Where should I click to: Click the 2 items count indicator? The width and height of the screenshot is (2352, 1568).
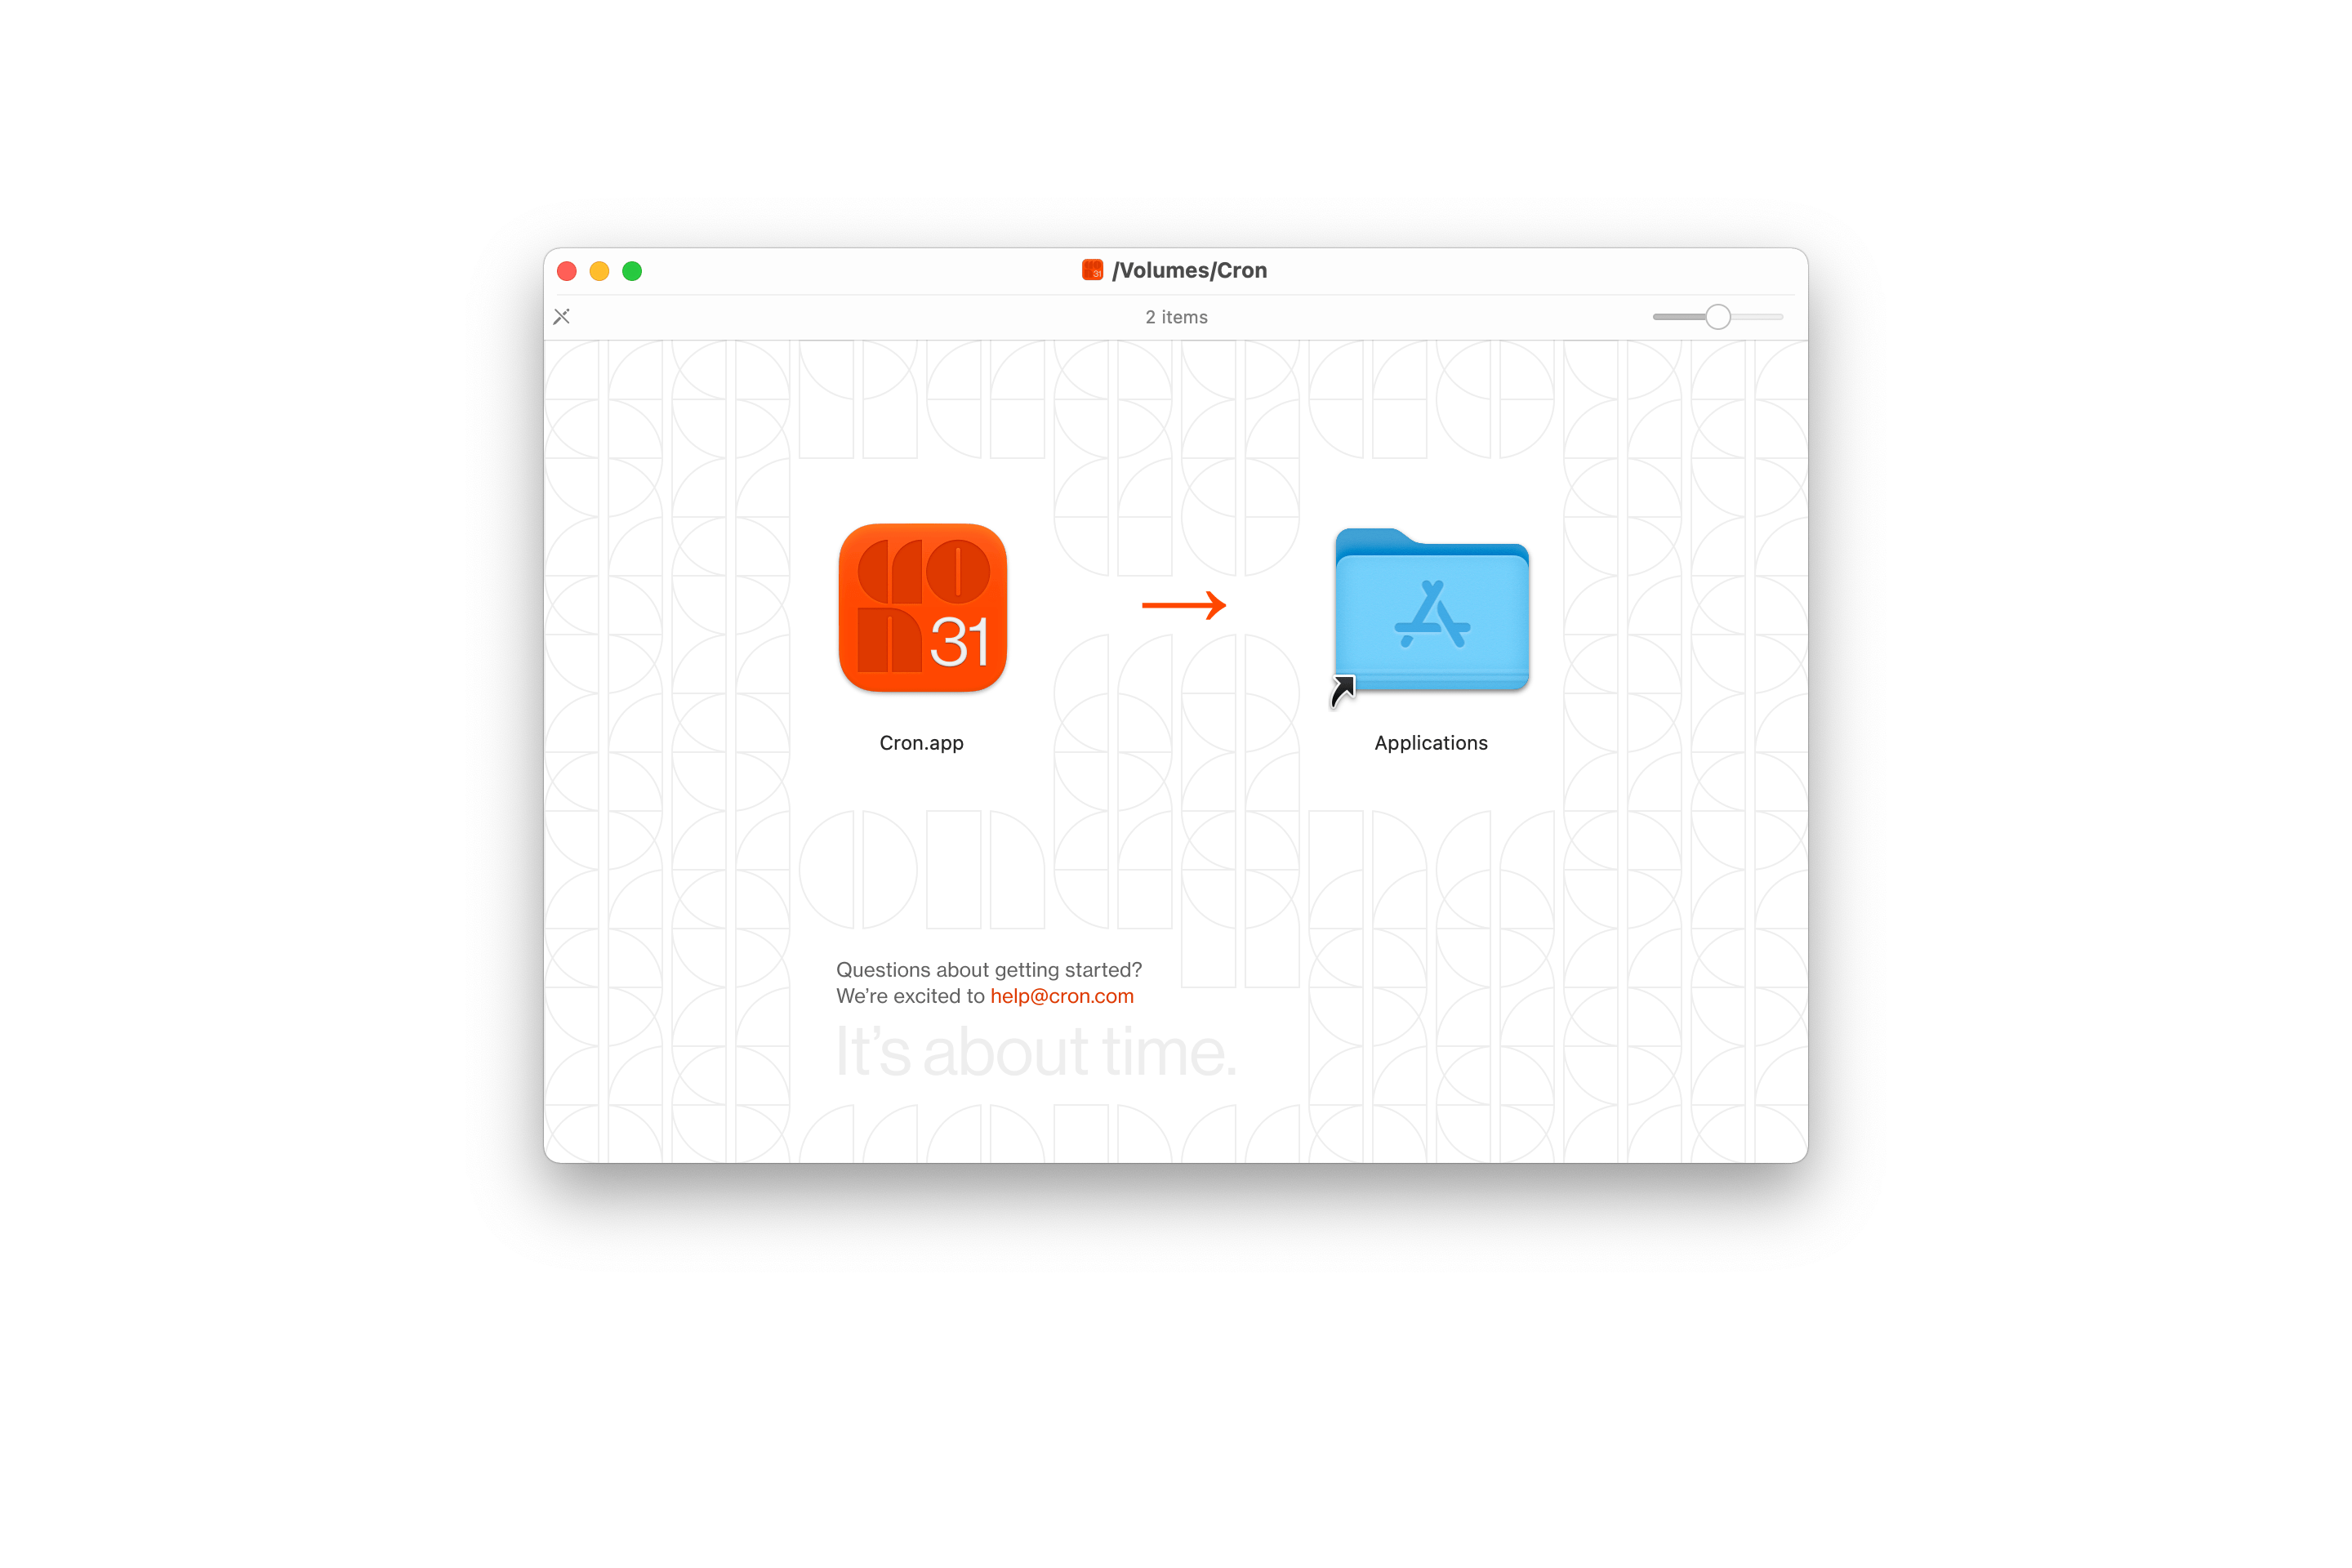pos(1176,317)
